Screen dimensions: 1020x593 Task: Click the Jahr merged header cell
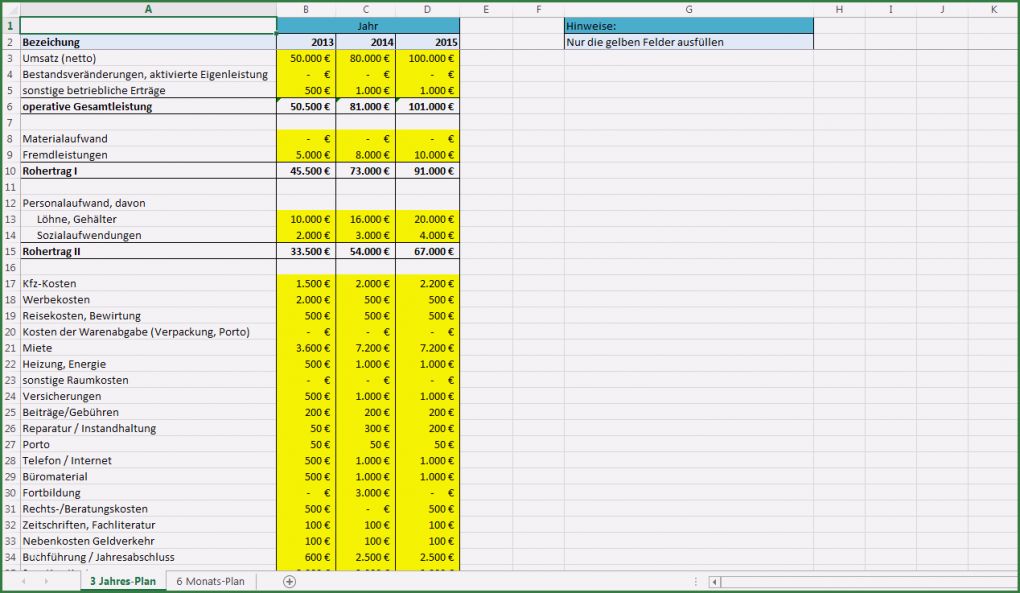(x=366, y=25)
